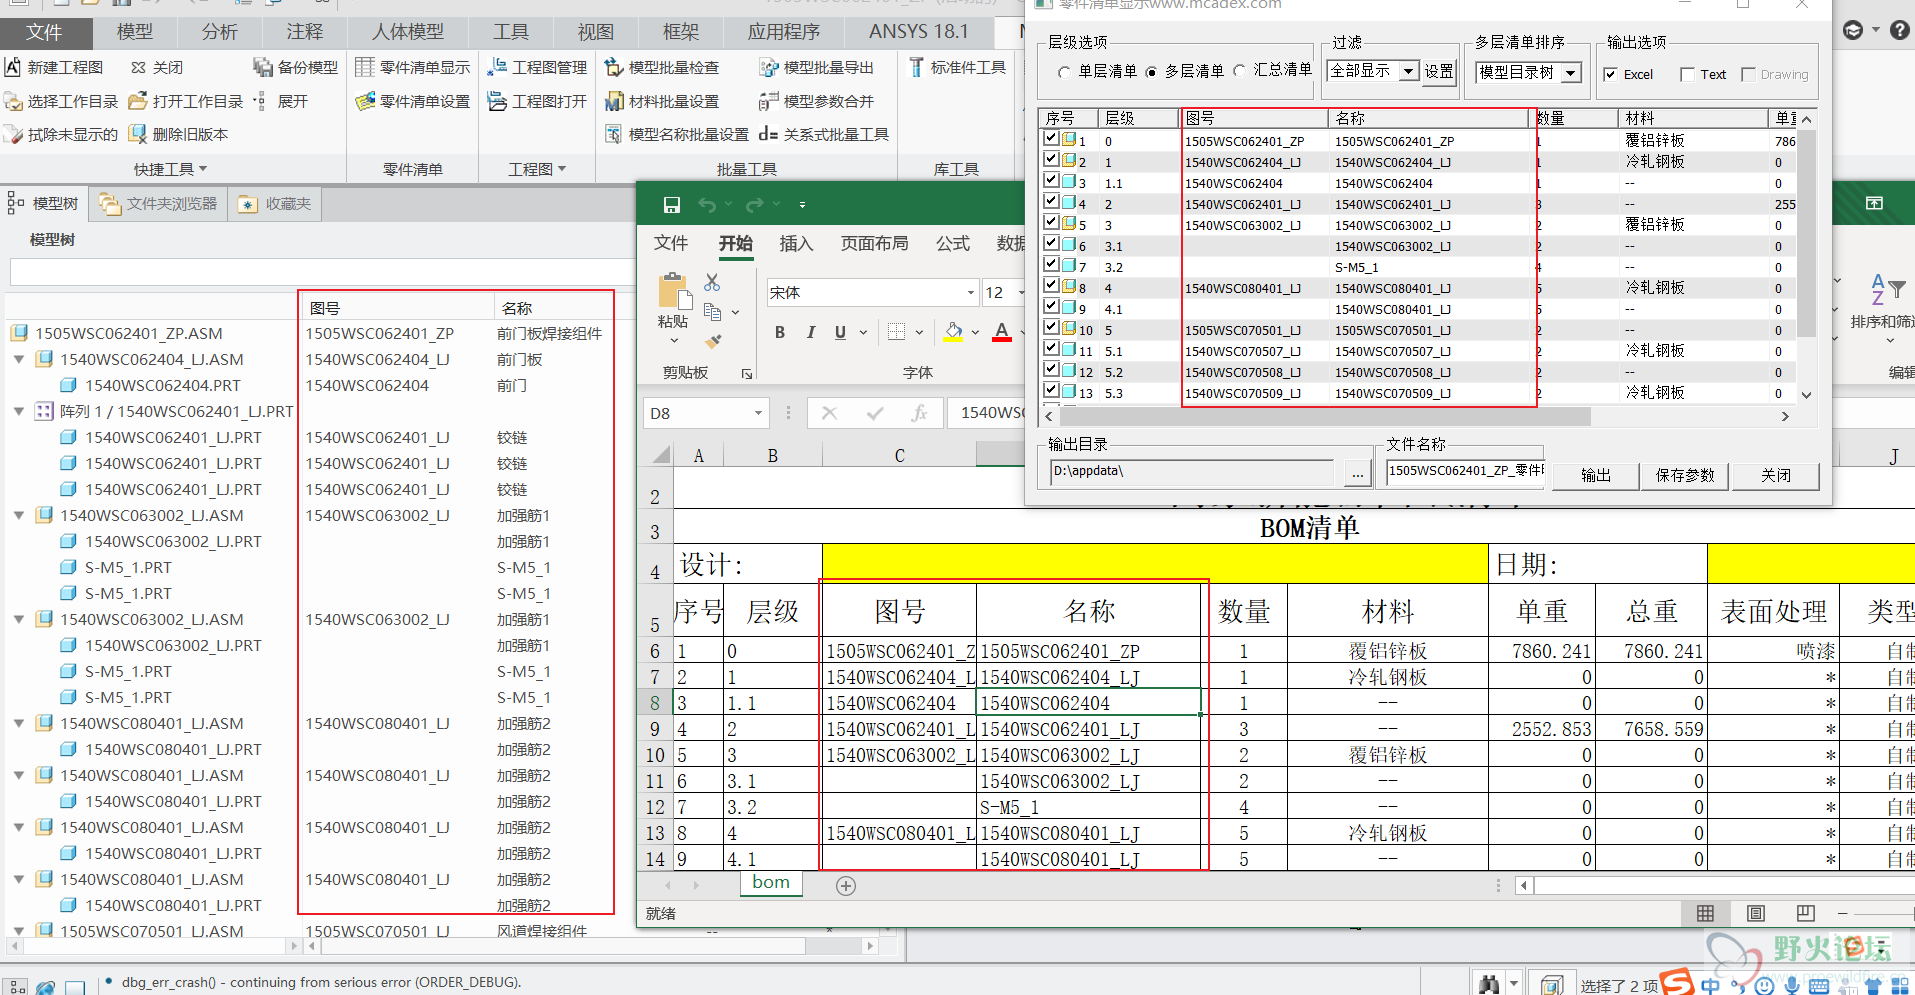Add new sheet in Excel
Viewport: 1915px width, 995px height.
point(846,885)
